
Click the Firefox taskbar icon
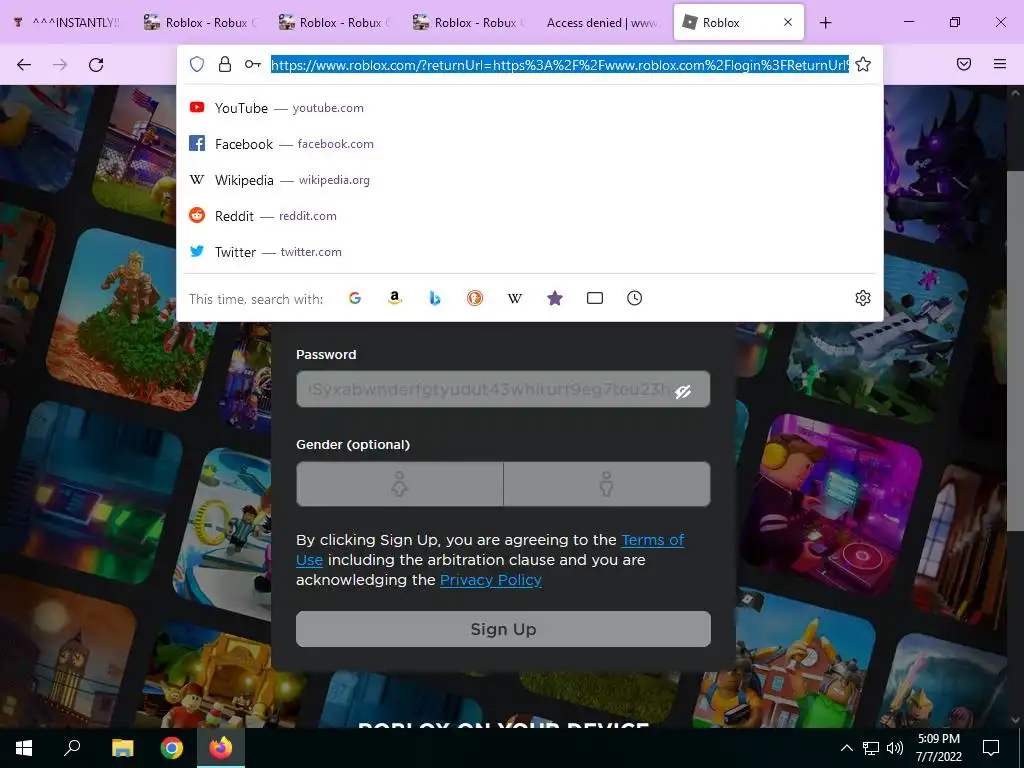tap(221, 748)
